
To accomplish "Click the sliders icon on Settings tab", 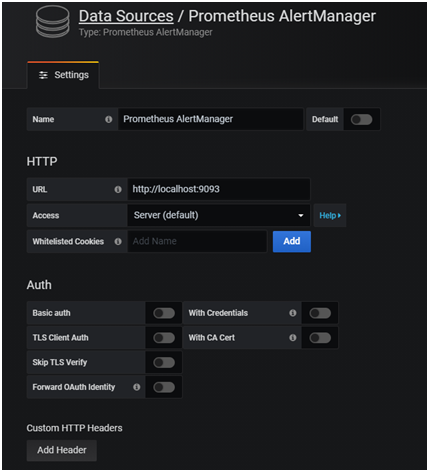I will click(x=43, y=75).
